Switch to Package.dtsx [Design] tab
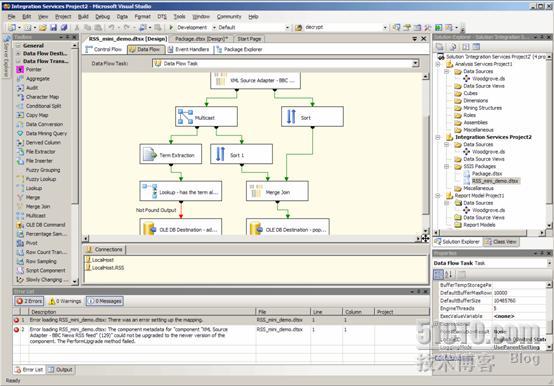Viewport: 554px width, 386px height. [x=201, y=39]
